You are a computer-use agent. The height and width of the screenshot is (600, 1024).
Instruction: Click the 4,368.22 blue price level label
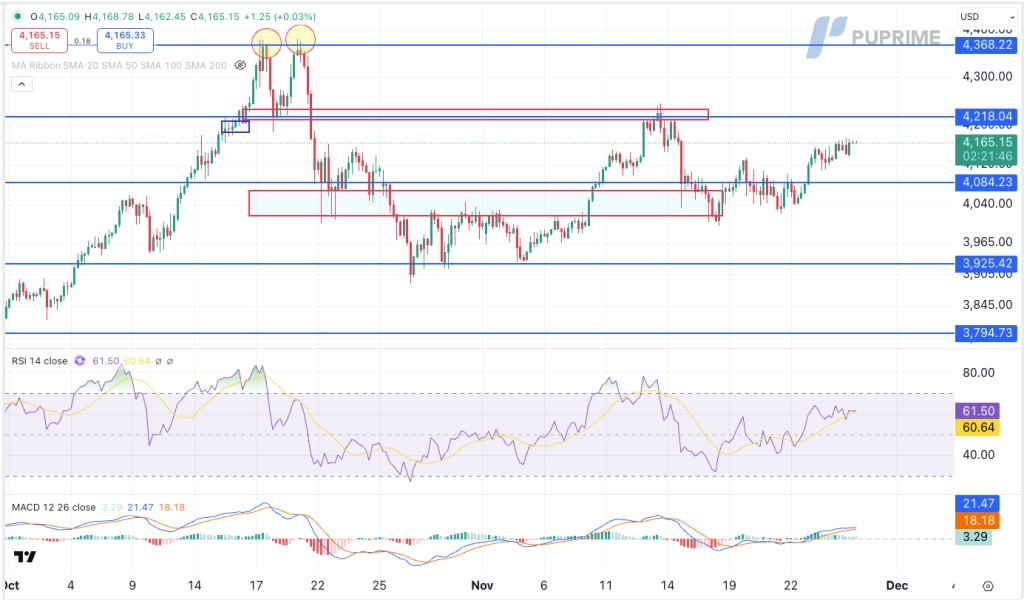click(986, 46)
